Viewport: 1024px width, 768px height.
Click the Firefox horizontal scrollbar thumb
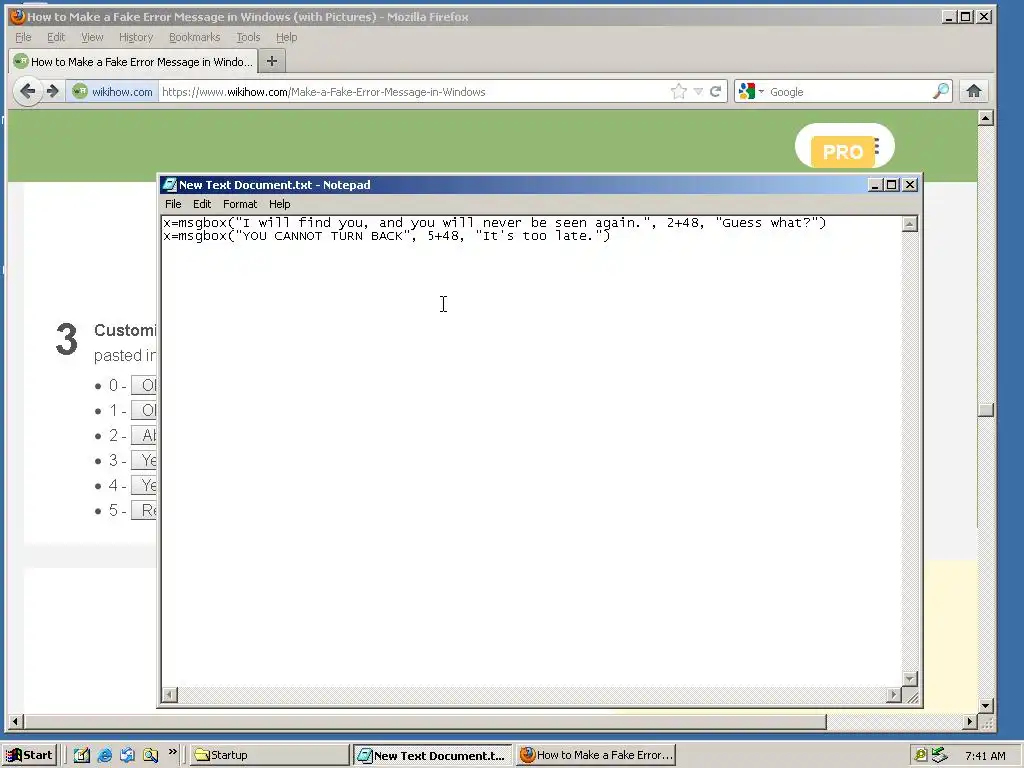point(425,722)
